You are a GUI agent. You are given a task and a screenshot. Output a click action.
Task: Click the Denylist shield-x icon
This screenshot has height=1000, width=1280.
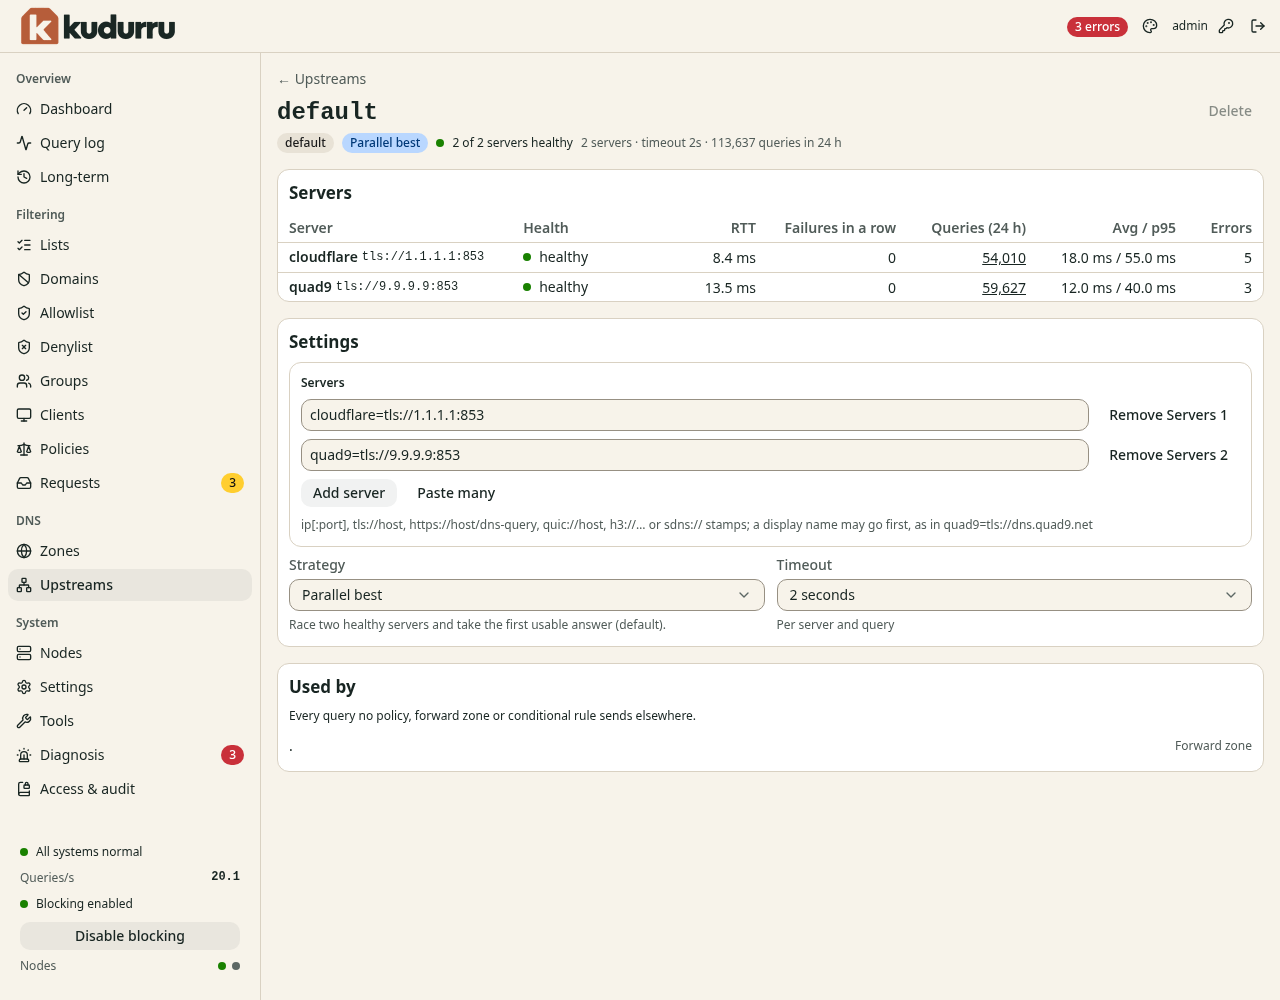coord(24,347)
